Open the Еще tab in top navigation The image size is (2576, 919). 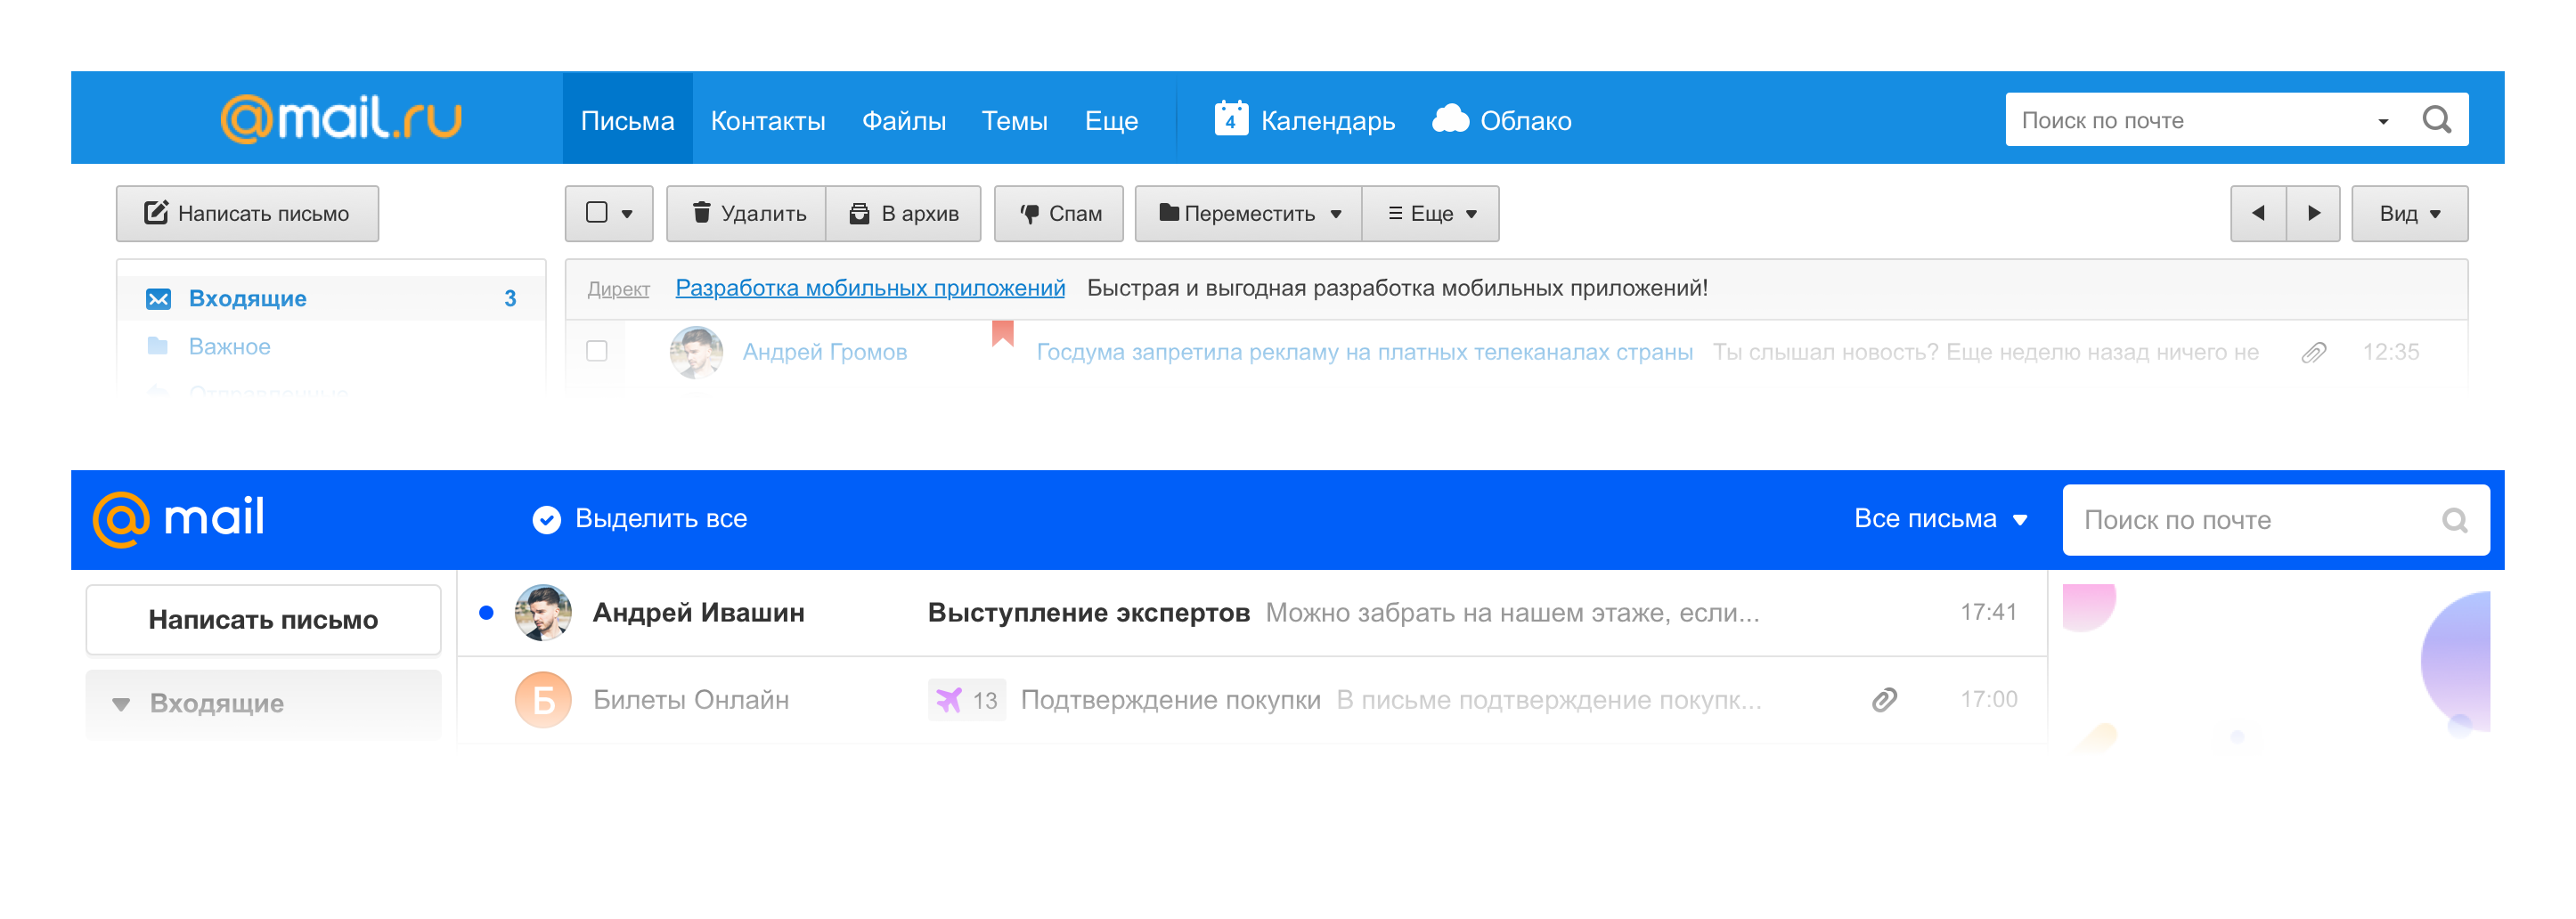[x=1111, y=120]
